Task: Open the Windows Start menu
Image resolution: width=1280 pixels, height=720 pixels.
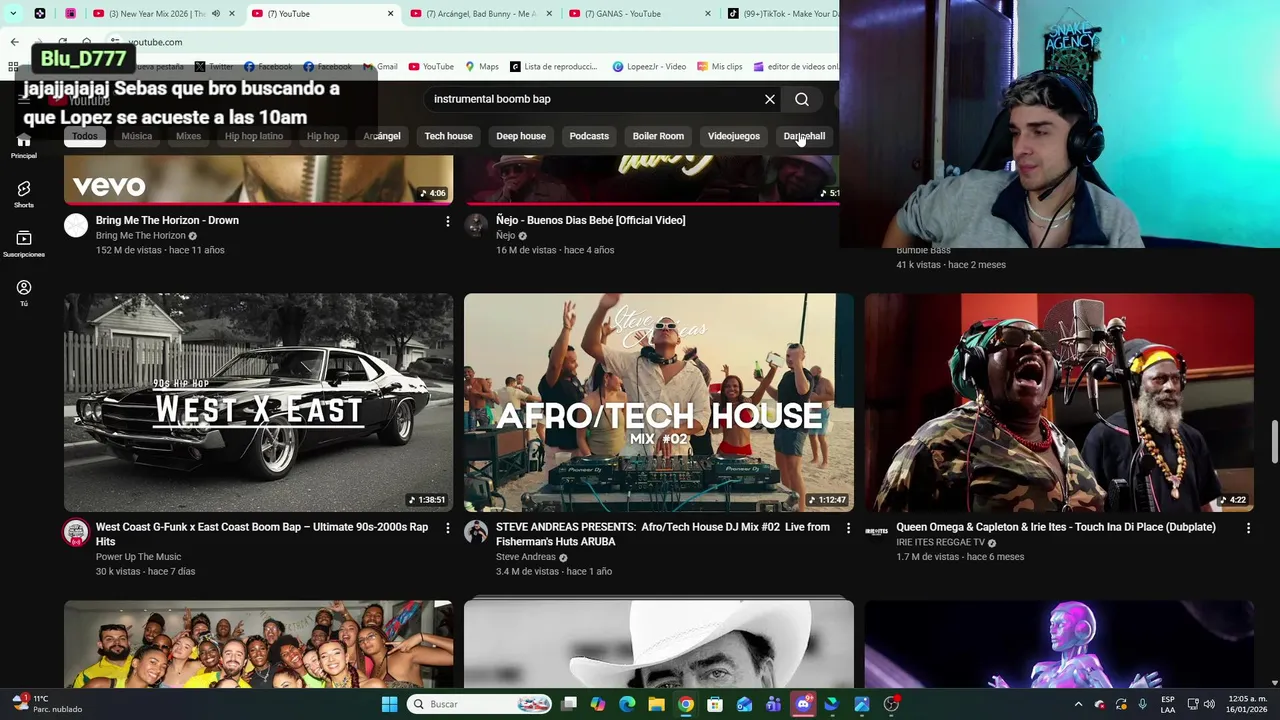Action: (389, 704)
